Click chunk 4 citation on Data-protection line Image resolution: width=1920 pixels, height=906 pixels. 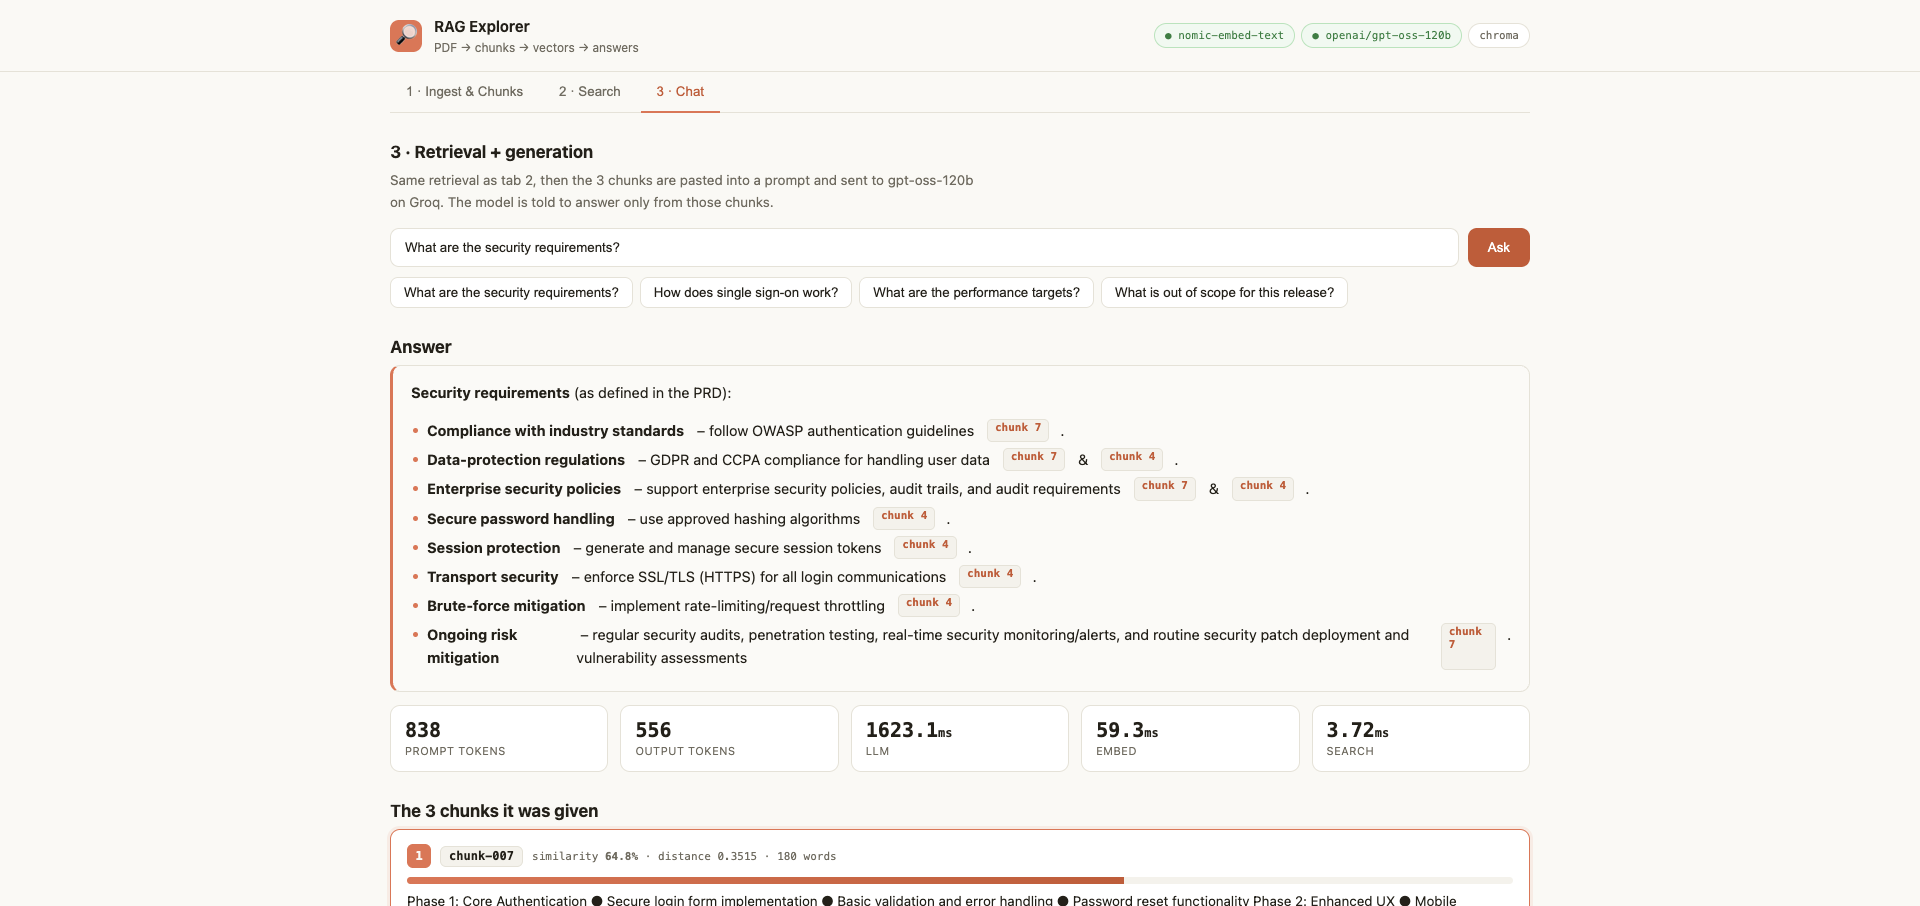1132,458
